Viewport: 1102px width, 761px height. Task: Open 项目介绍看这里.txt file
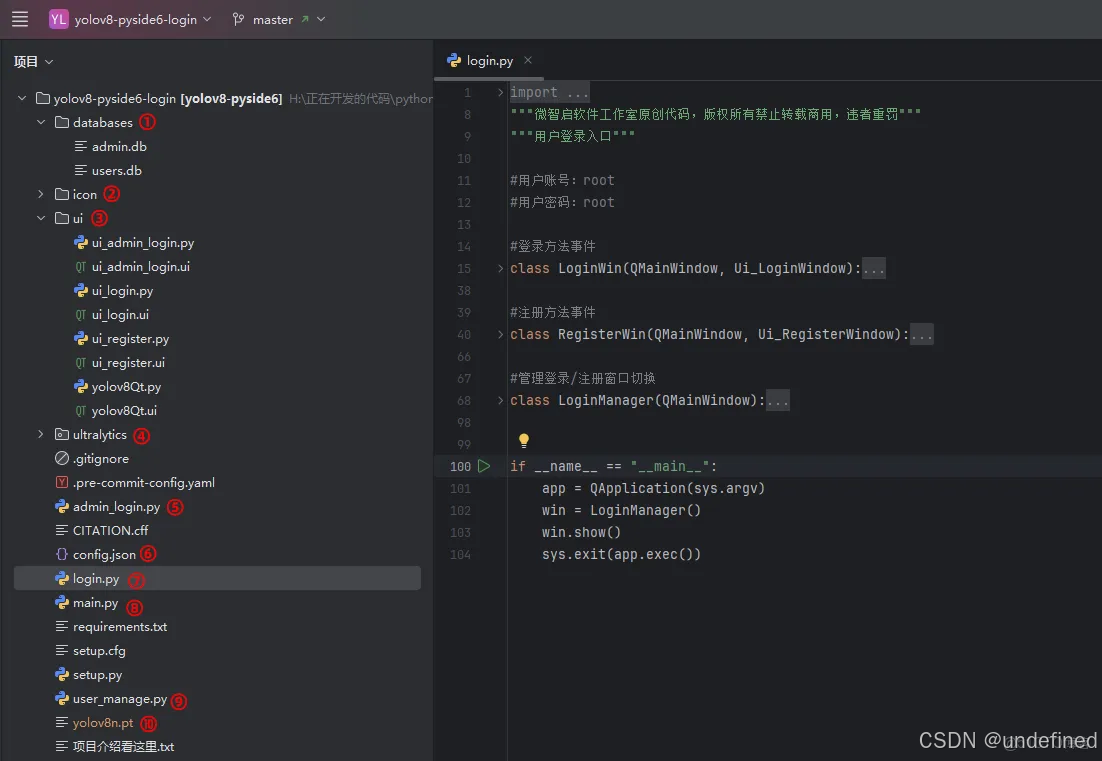(x=123, y=746)
